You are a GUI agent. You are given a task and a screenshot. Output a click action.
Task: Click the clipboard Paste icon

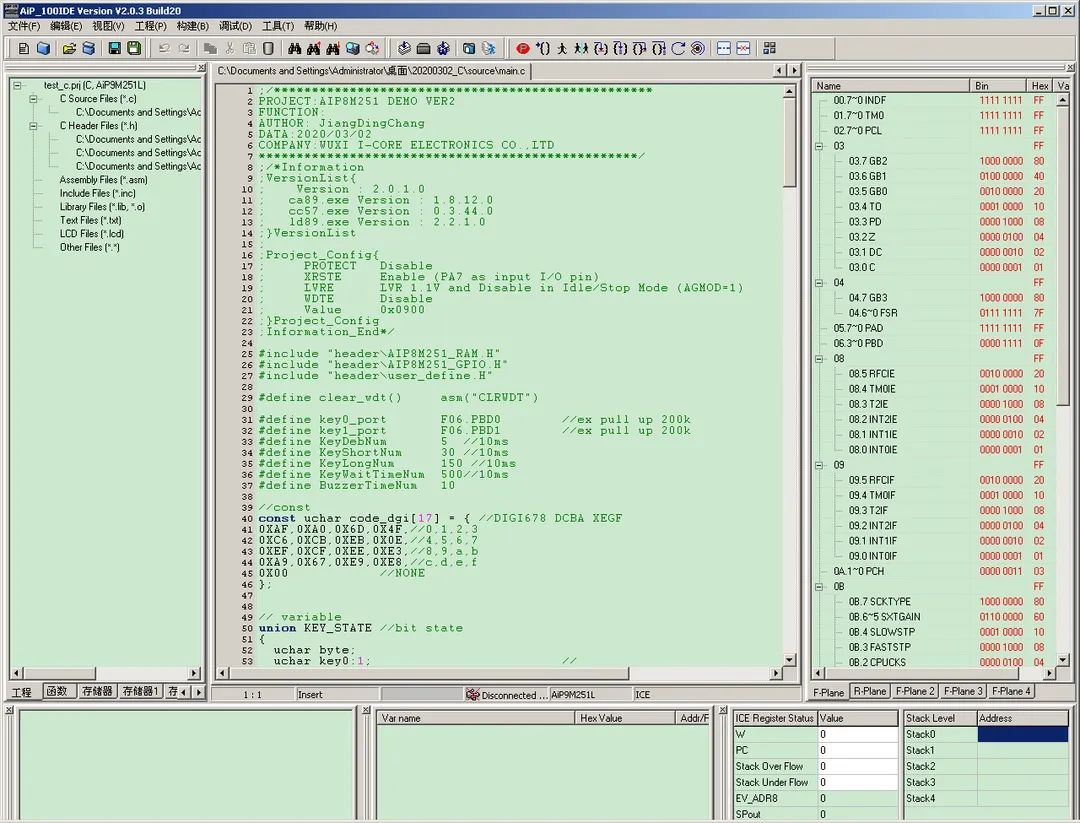click(249, 48)
